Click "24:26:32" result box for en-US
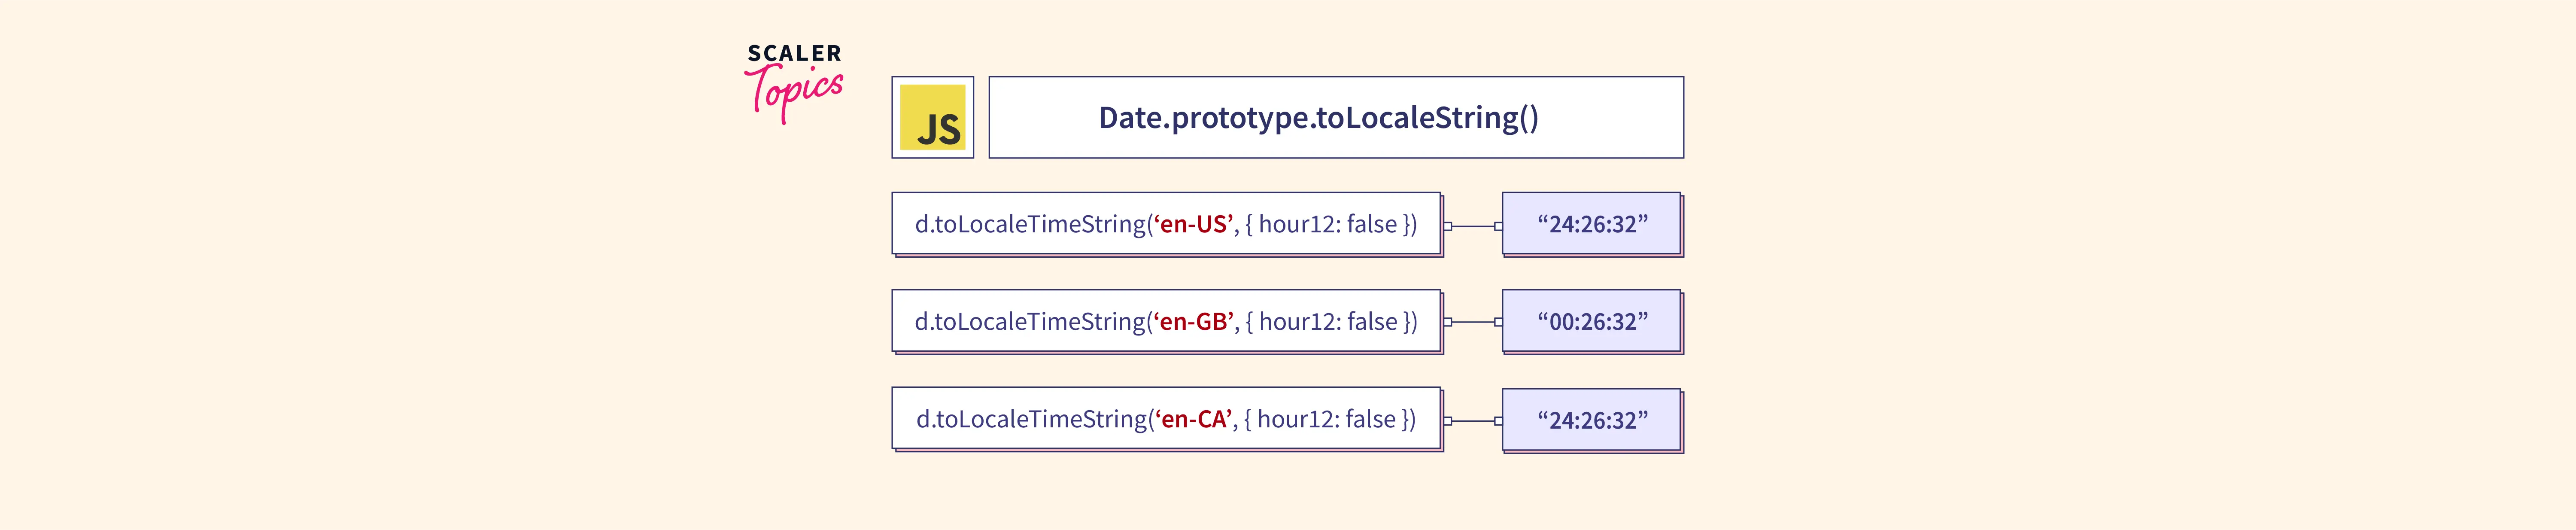This screenshot has width=2576, height=530. [x=1591, y=224]
